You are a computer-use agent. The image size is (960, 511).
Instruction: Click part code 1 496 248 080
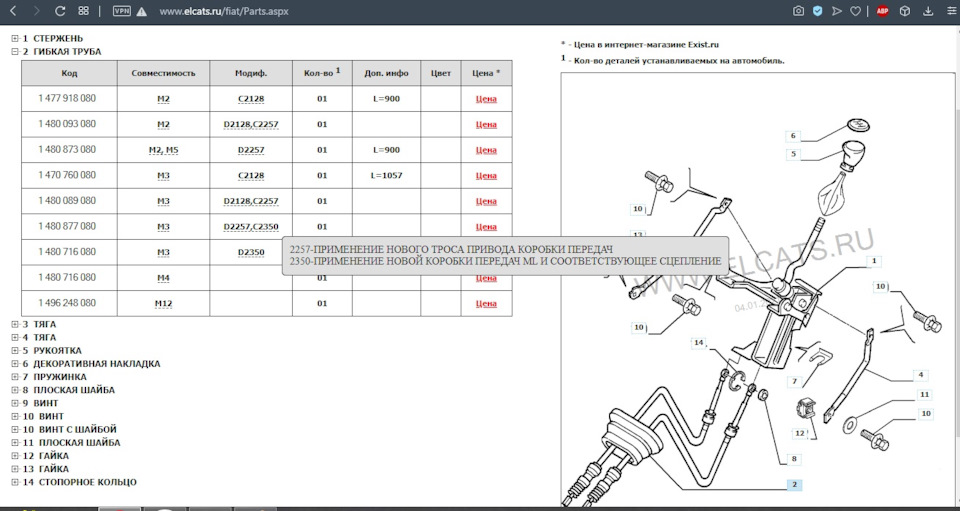[x=67, y=303]
